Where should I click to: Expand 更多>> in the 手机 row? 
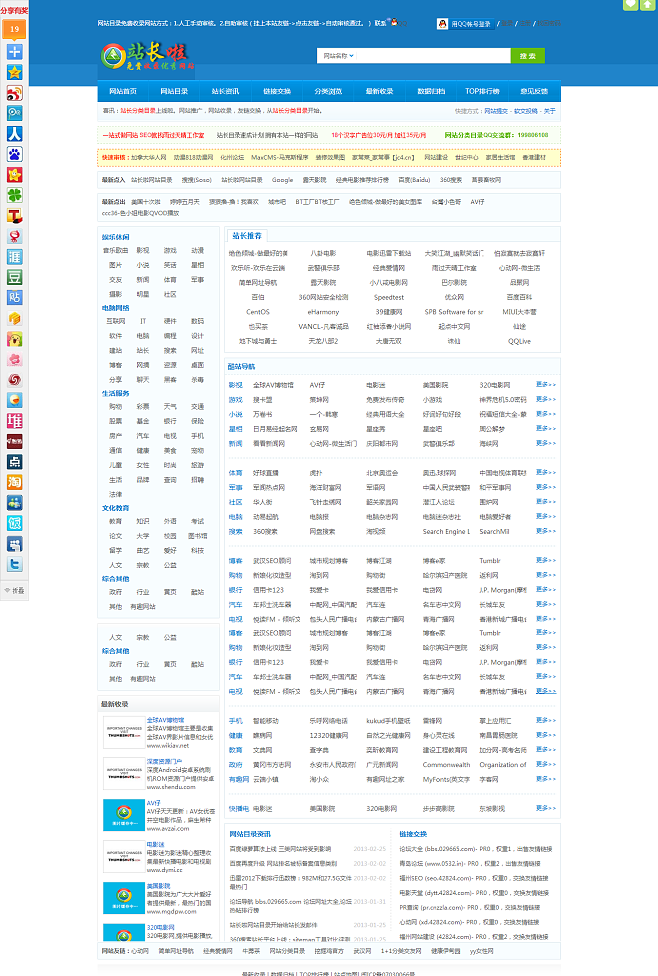546,720
